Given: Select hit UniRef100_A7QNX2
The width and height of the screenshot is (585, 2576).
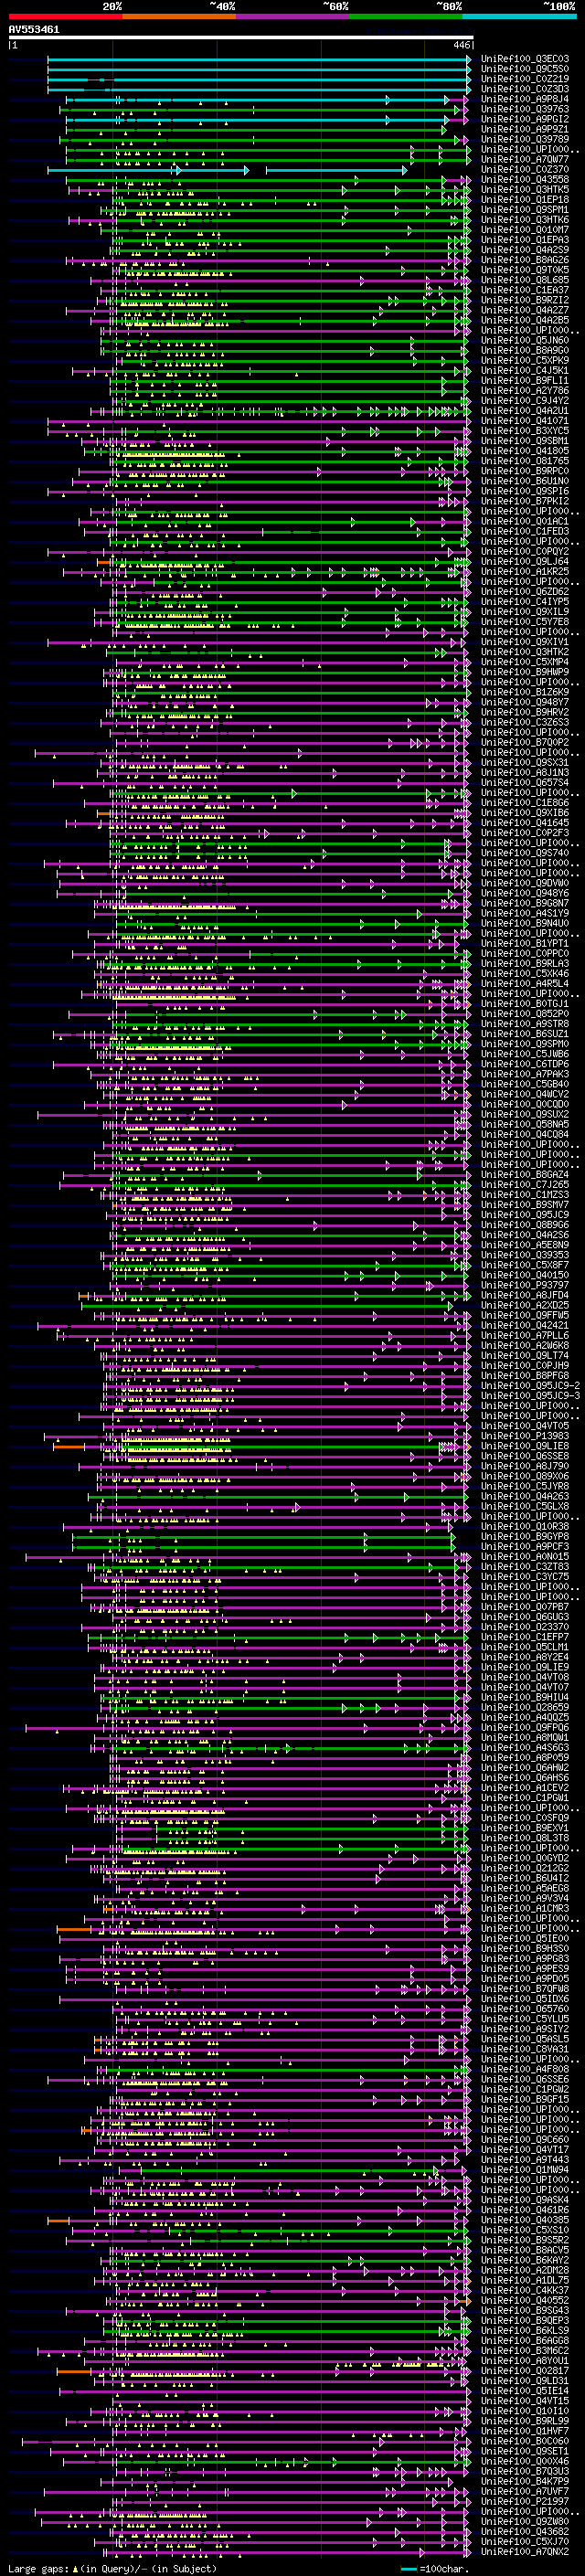Looking at the screenshot, I should 525,2551.
